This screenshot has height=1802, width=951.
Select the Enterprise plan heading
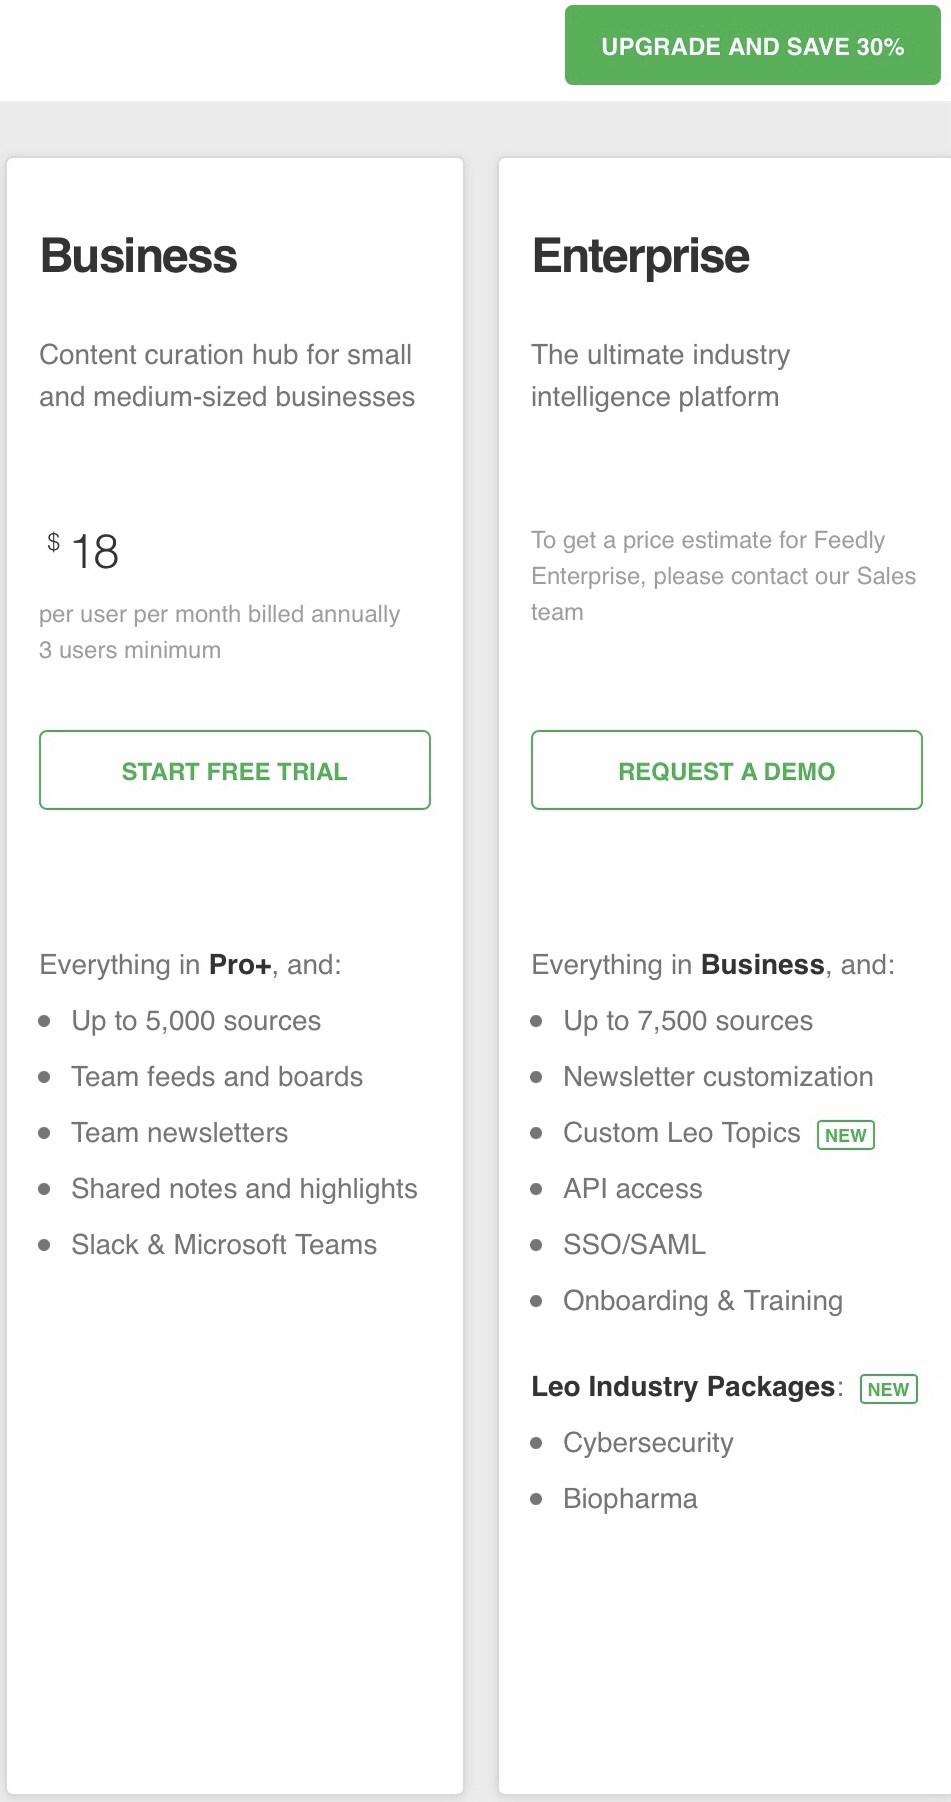click(640, 256)
